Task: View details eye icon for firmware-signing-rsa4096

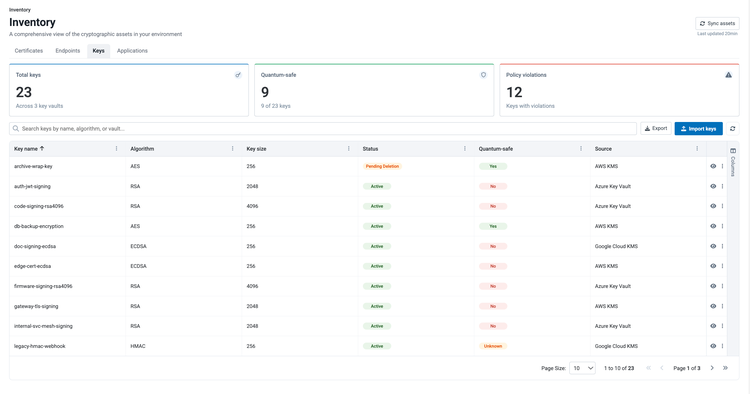Action: 713,286
